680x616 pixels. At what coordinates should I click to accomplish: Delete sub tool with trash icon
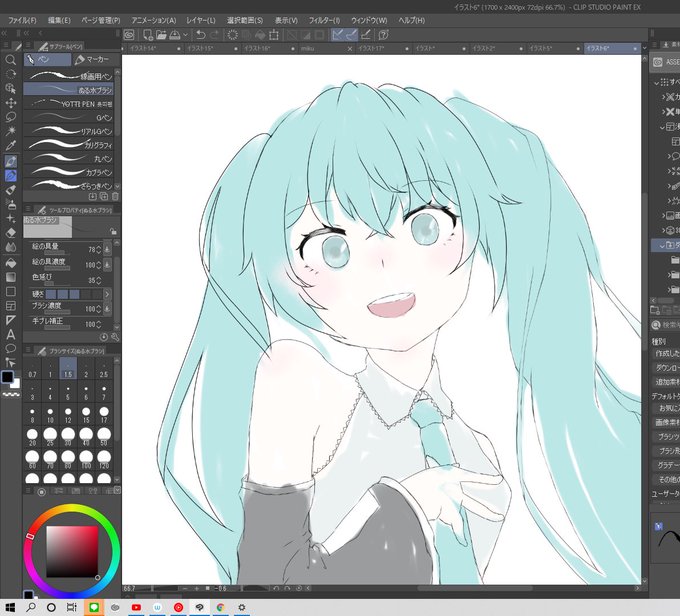click(x=115, y=197)
